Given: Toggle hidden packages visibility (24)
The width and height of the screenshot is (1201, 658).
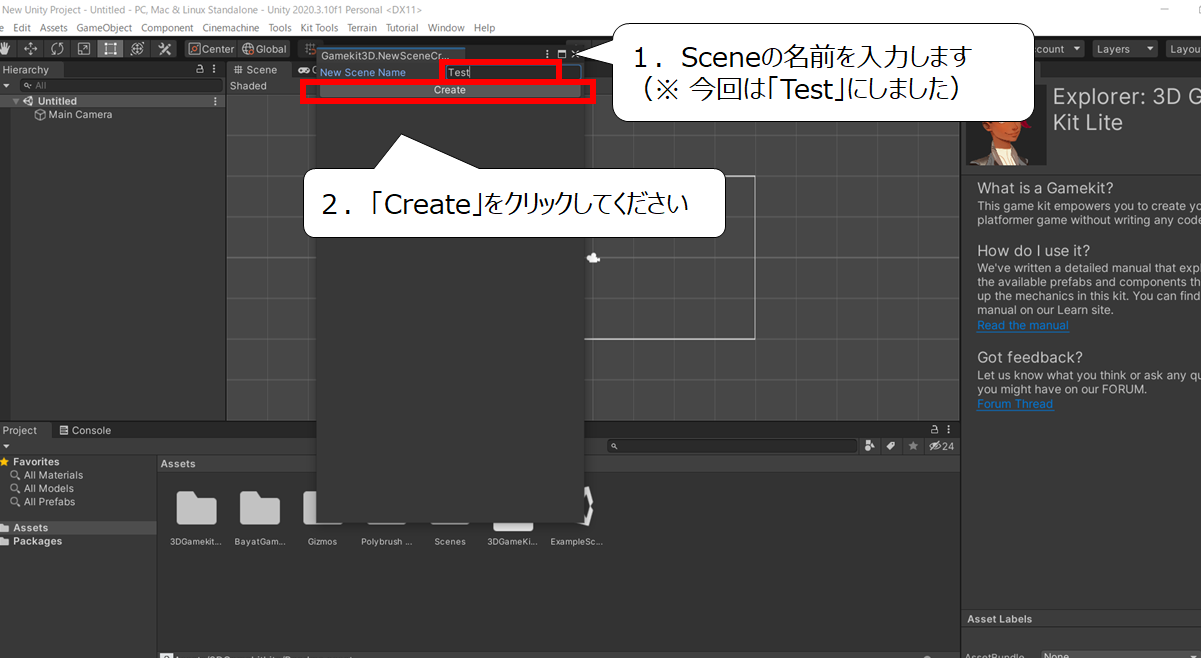Looking at the screenshot, I should [941, 446].
